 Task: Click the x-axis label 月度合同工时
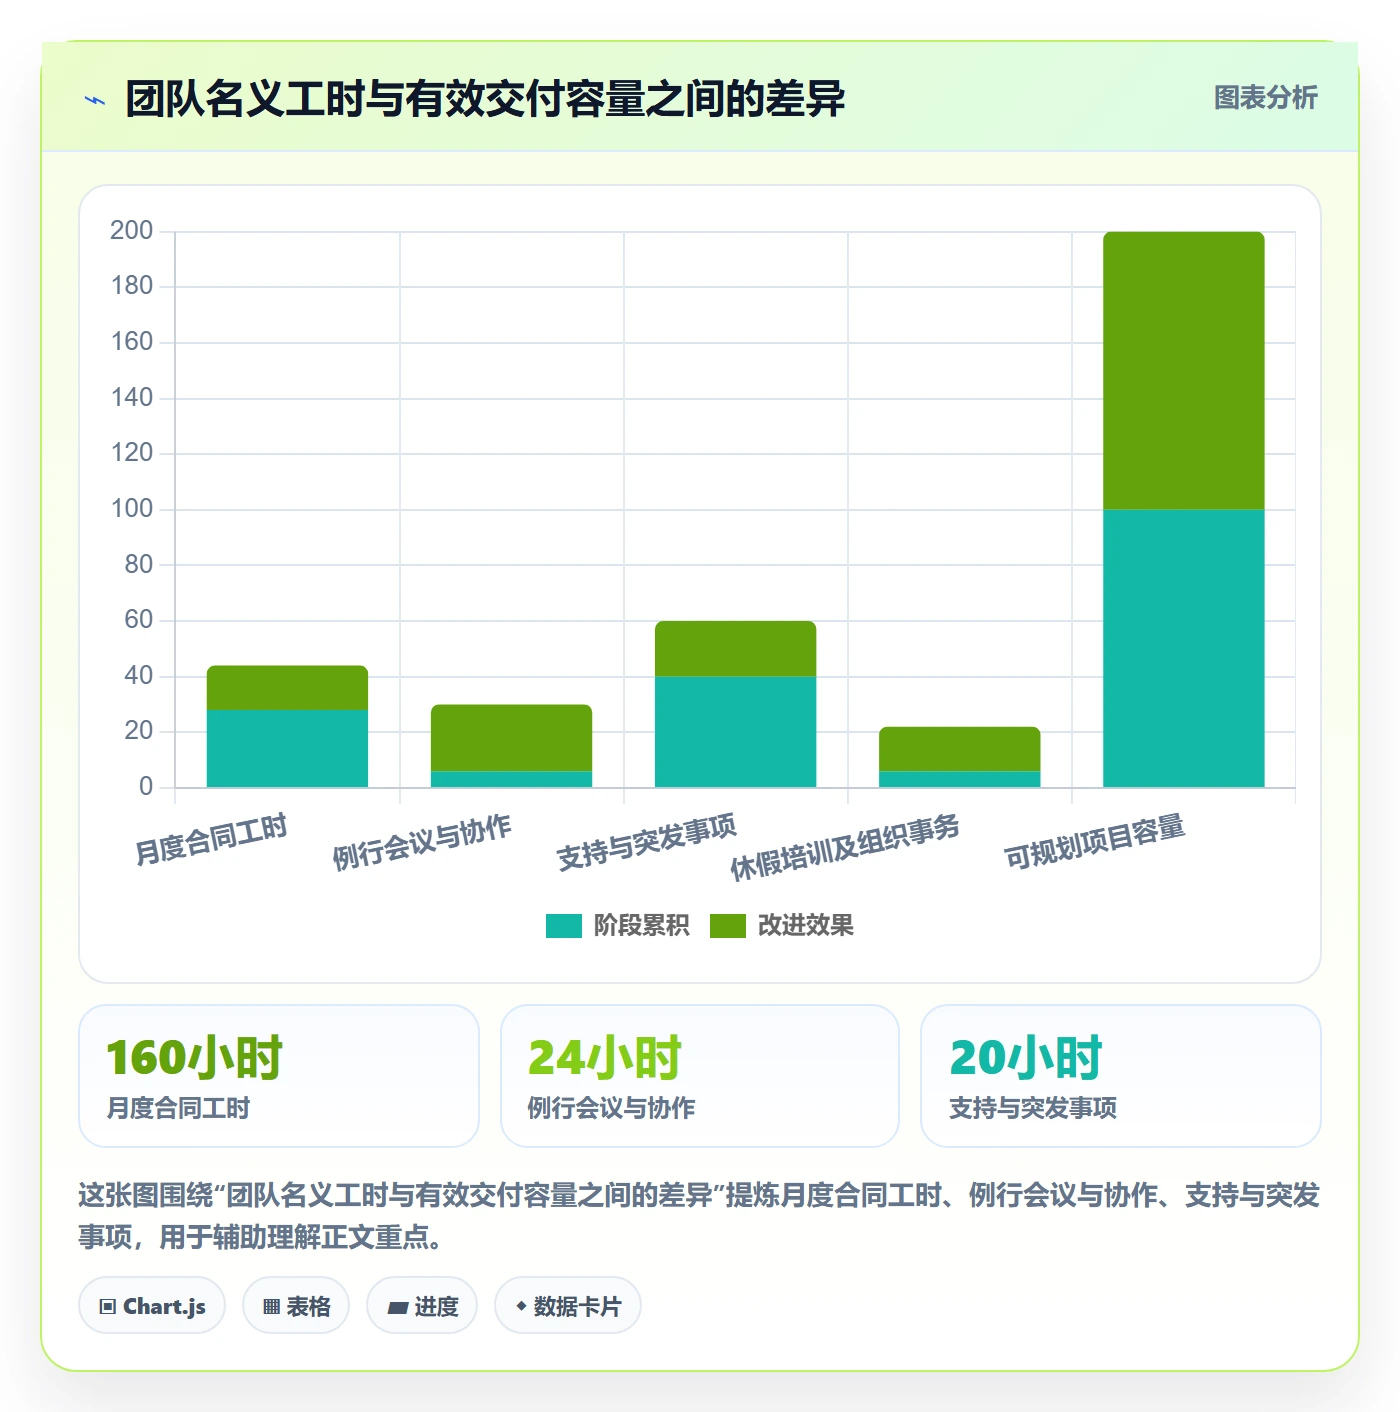(x=211, y=840)
